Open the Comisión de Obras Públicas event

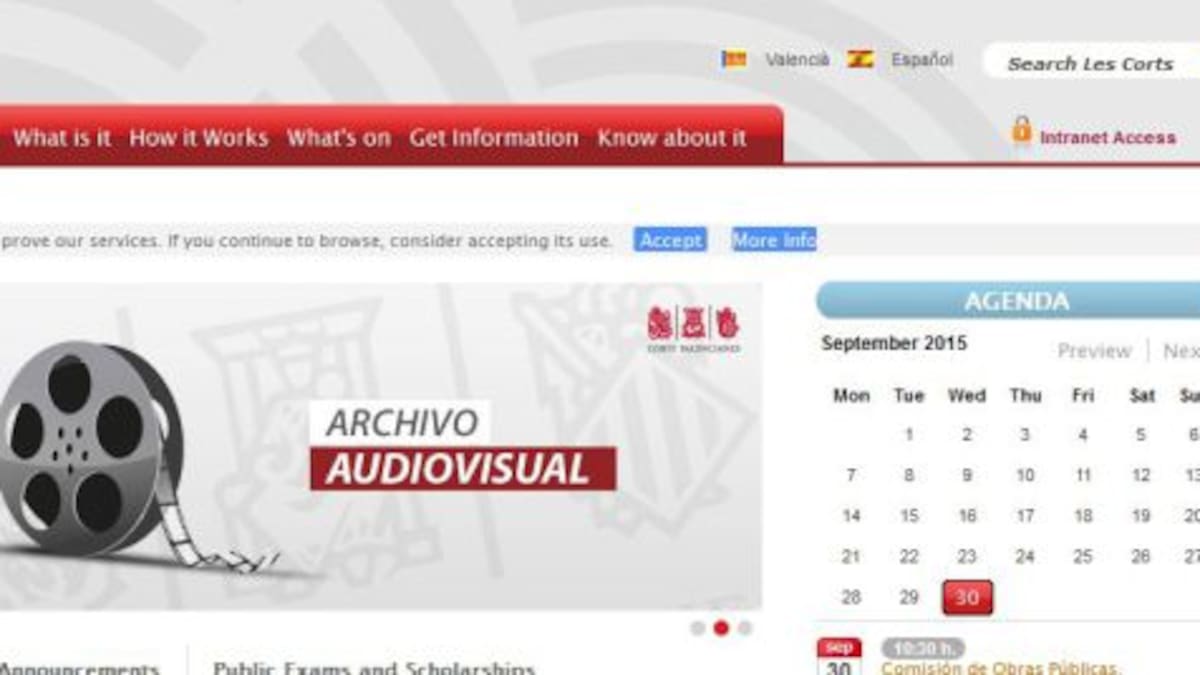(1000, 667)
